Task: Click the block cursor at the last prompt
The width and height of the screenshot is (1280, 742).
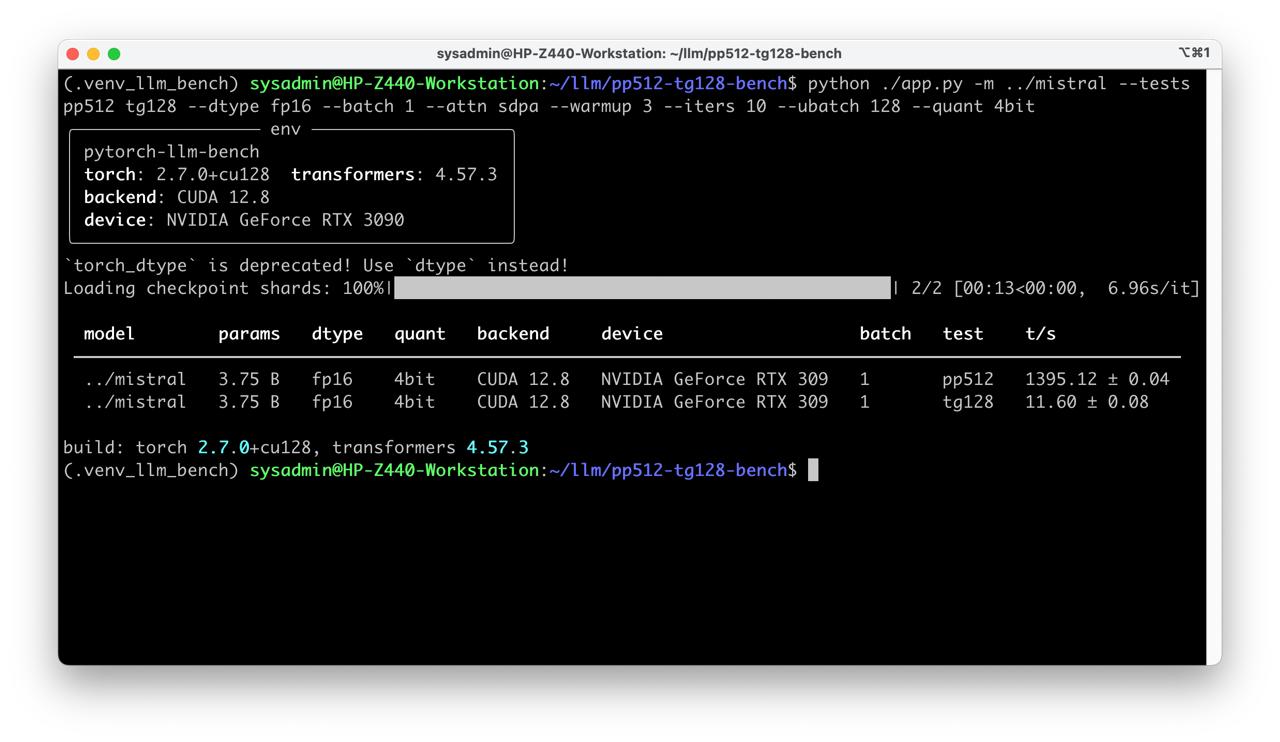Action: pyautogui.click(x=813, y=470)
